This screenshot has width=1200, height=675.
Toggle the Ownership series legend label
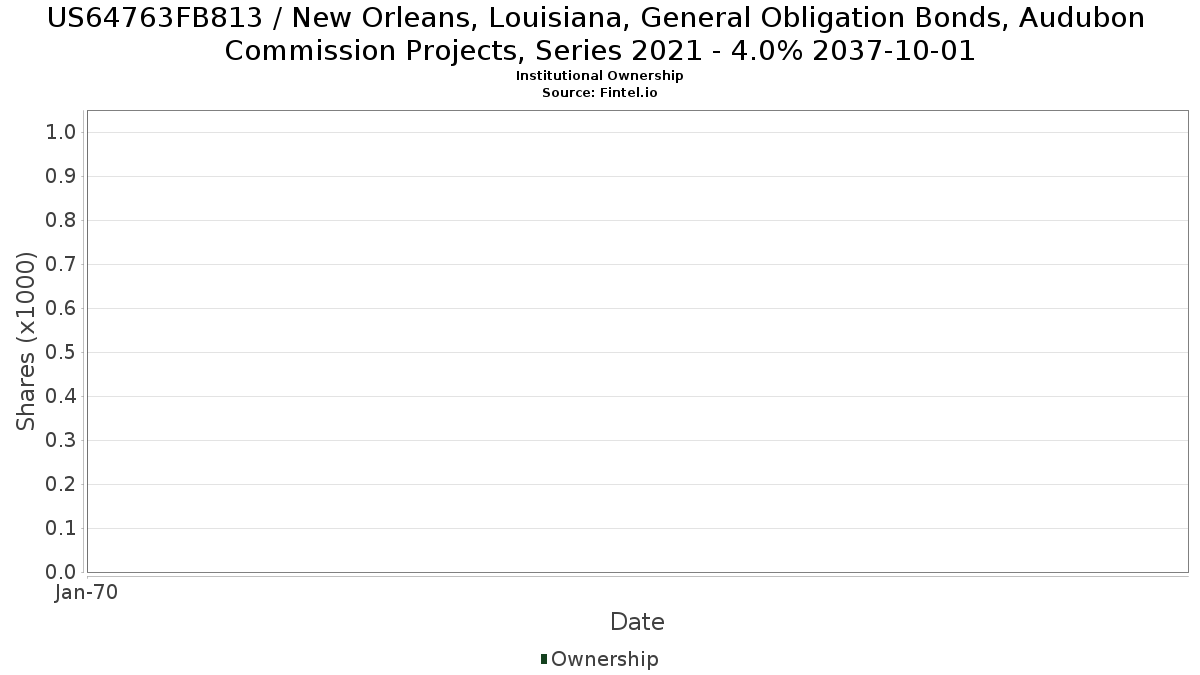(604, 659)
